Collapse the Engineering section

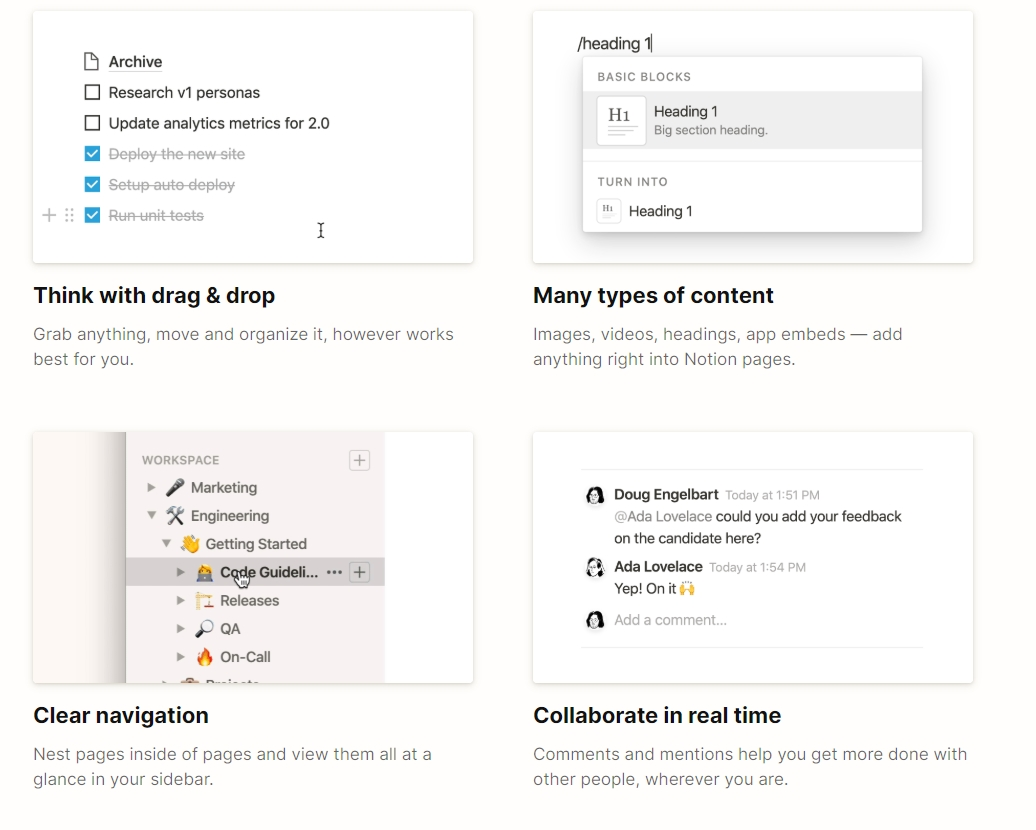(x=152, y=517)
